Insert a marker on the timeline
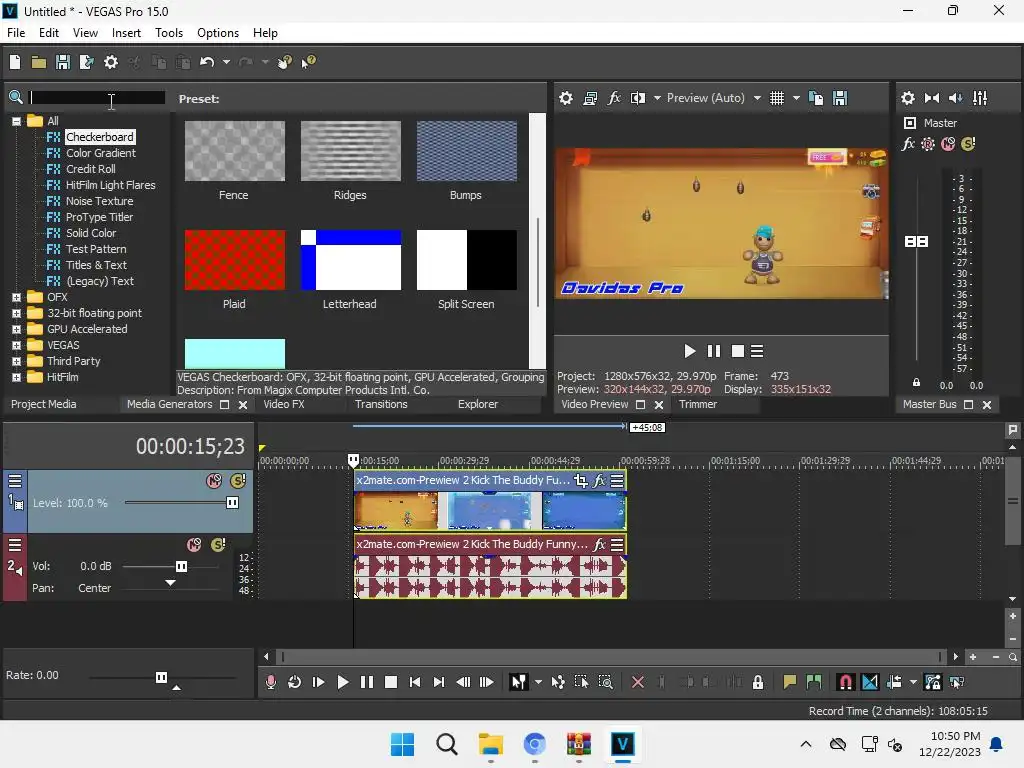The image size is (1024, 768). (x=790, y=682)
